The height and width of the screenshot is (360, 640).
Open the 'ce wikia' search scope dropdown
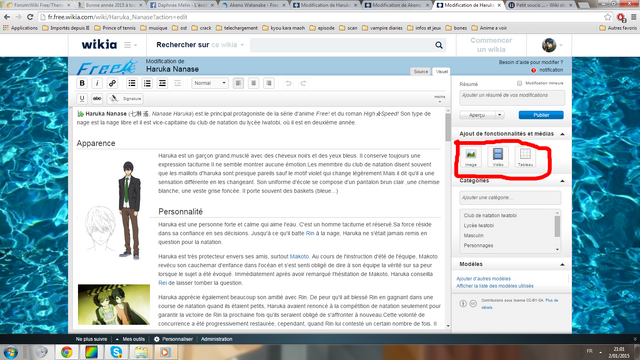coord(227,45)
